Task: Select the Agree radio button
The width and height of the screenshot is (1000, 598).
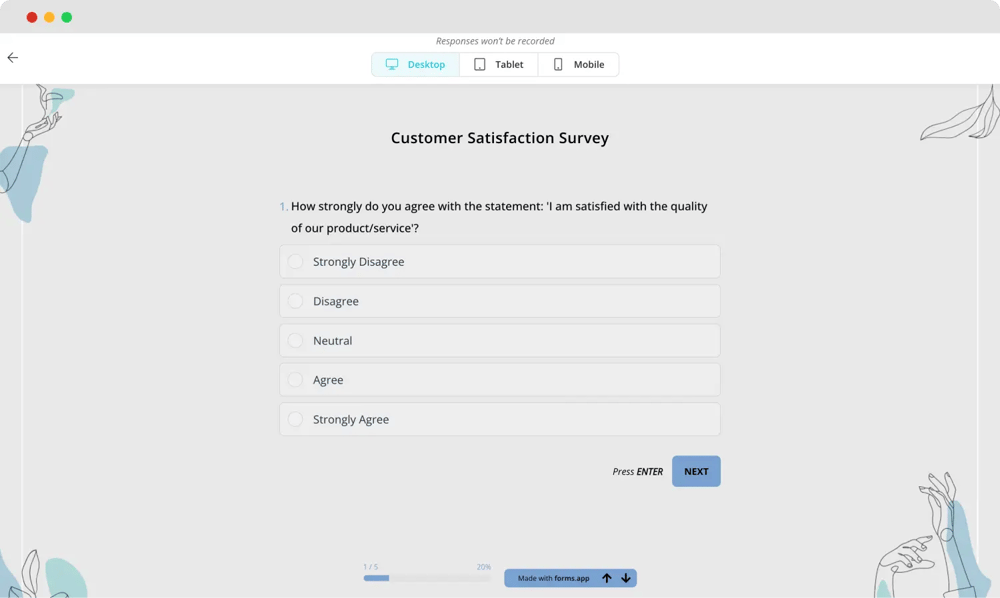Action: click(295, 380)
